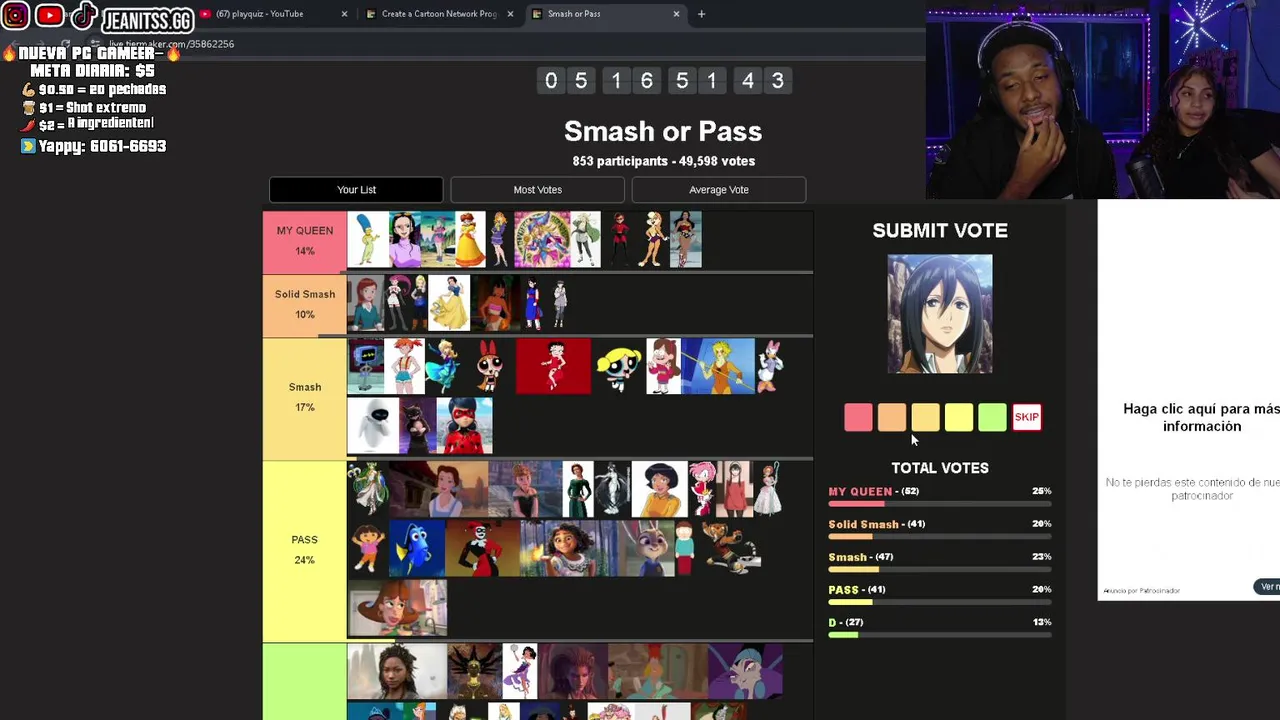Click the Smash 17% tier label
This screenshot has height=720, width=1280.
point(305,397)
